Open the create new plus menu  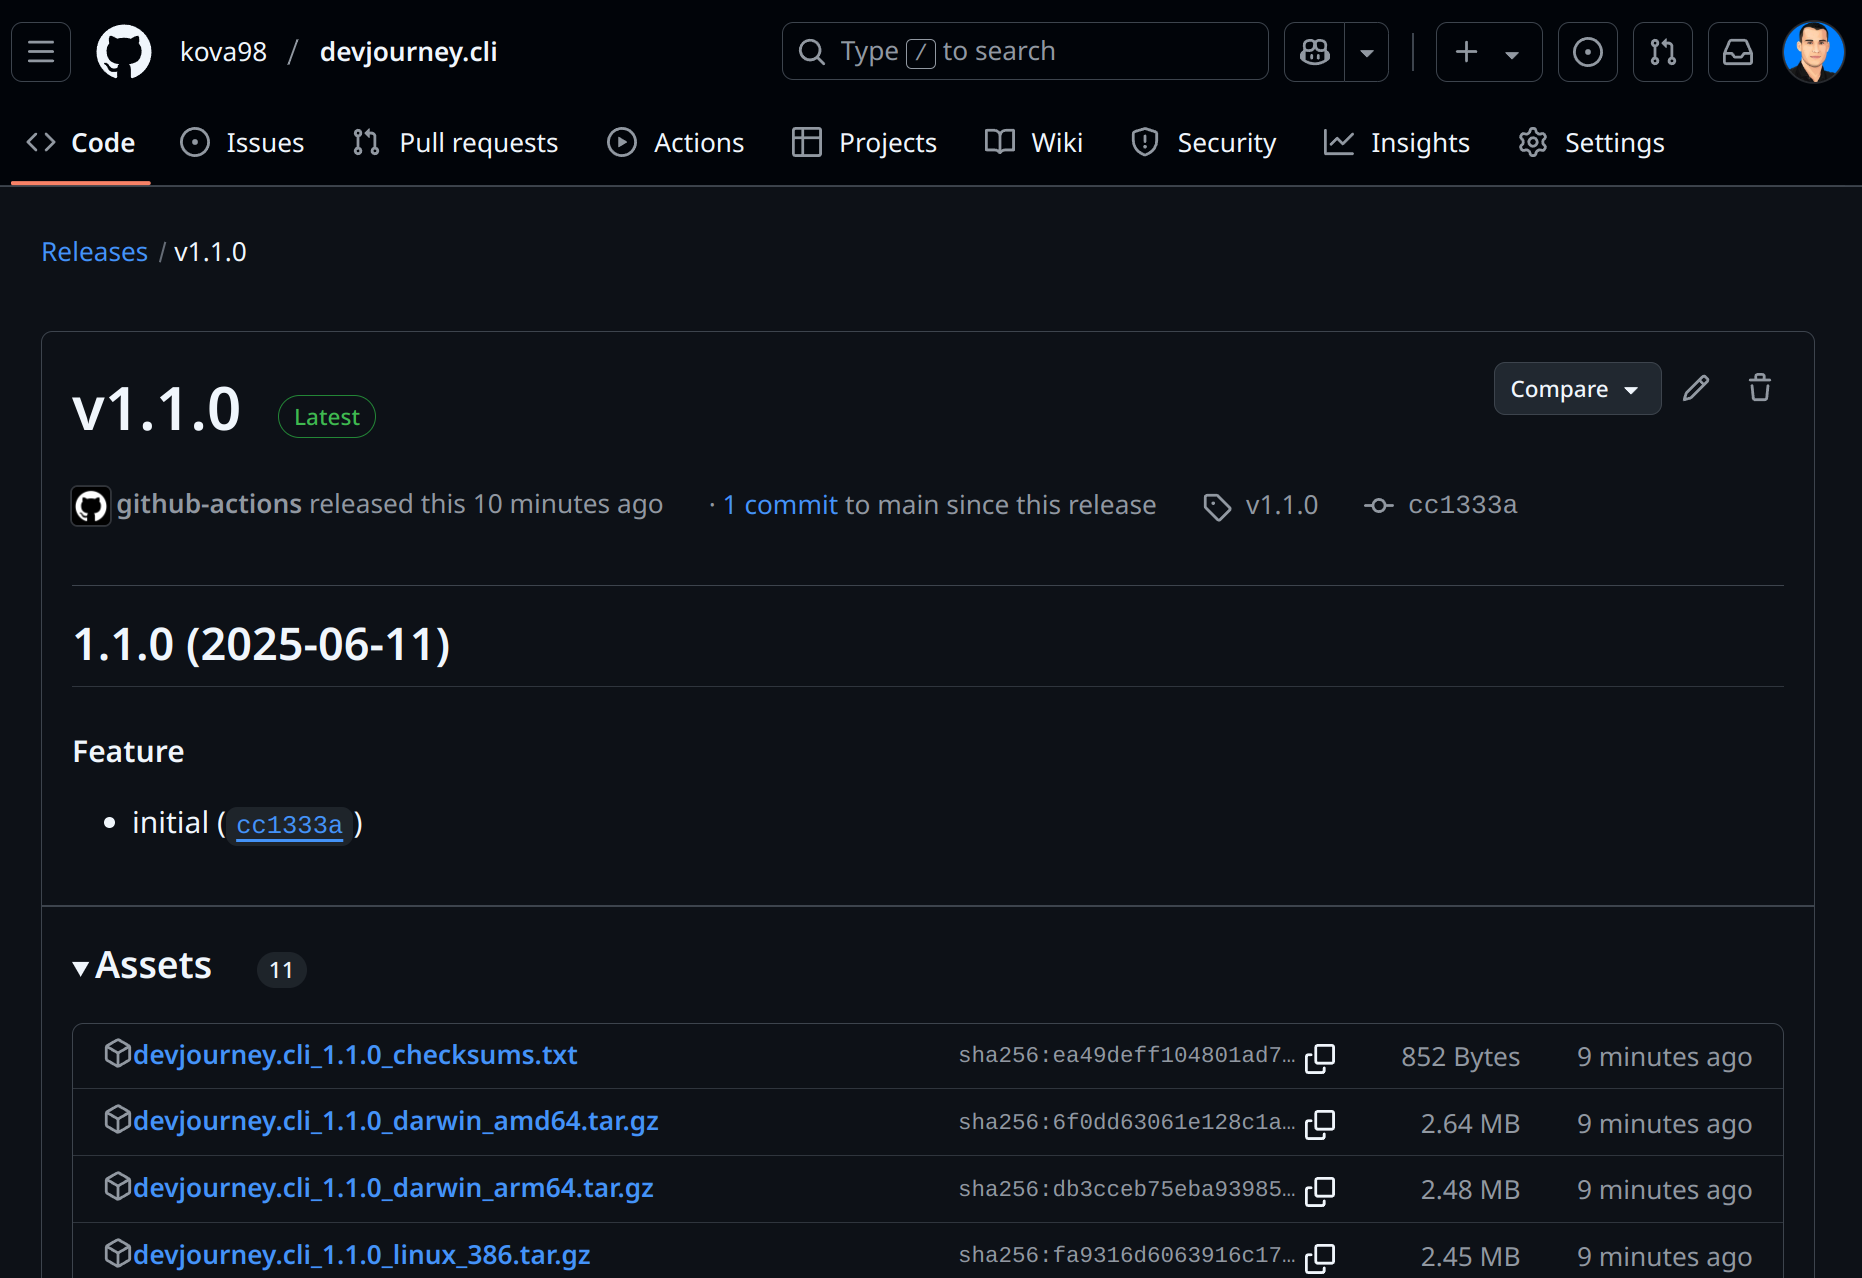(1489, 52)
